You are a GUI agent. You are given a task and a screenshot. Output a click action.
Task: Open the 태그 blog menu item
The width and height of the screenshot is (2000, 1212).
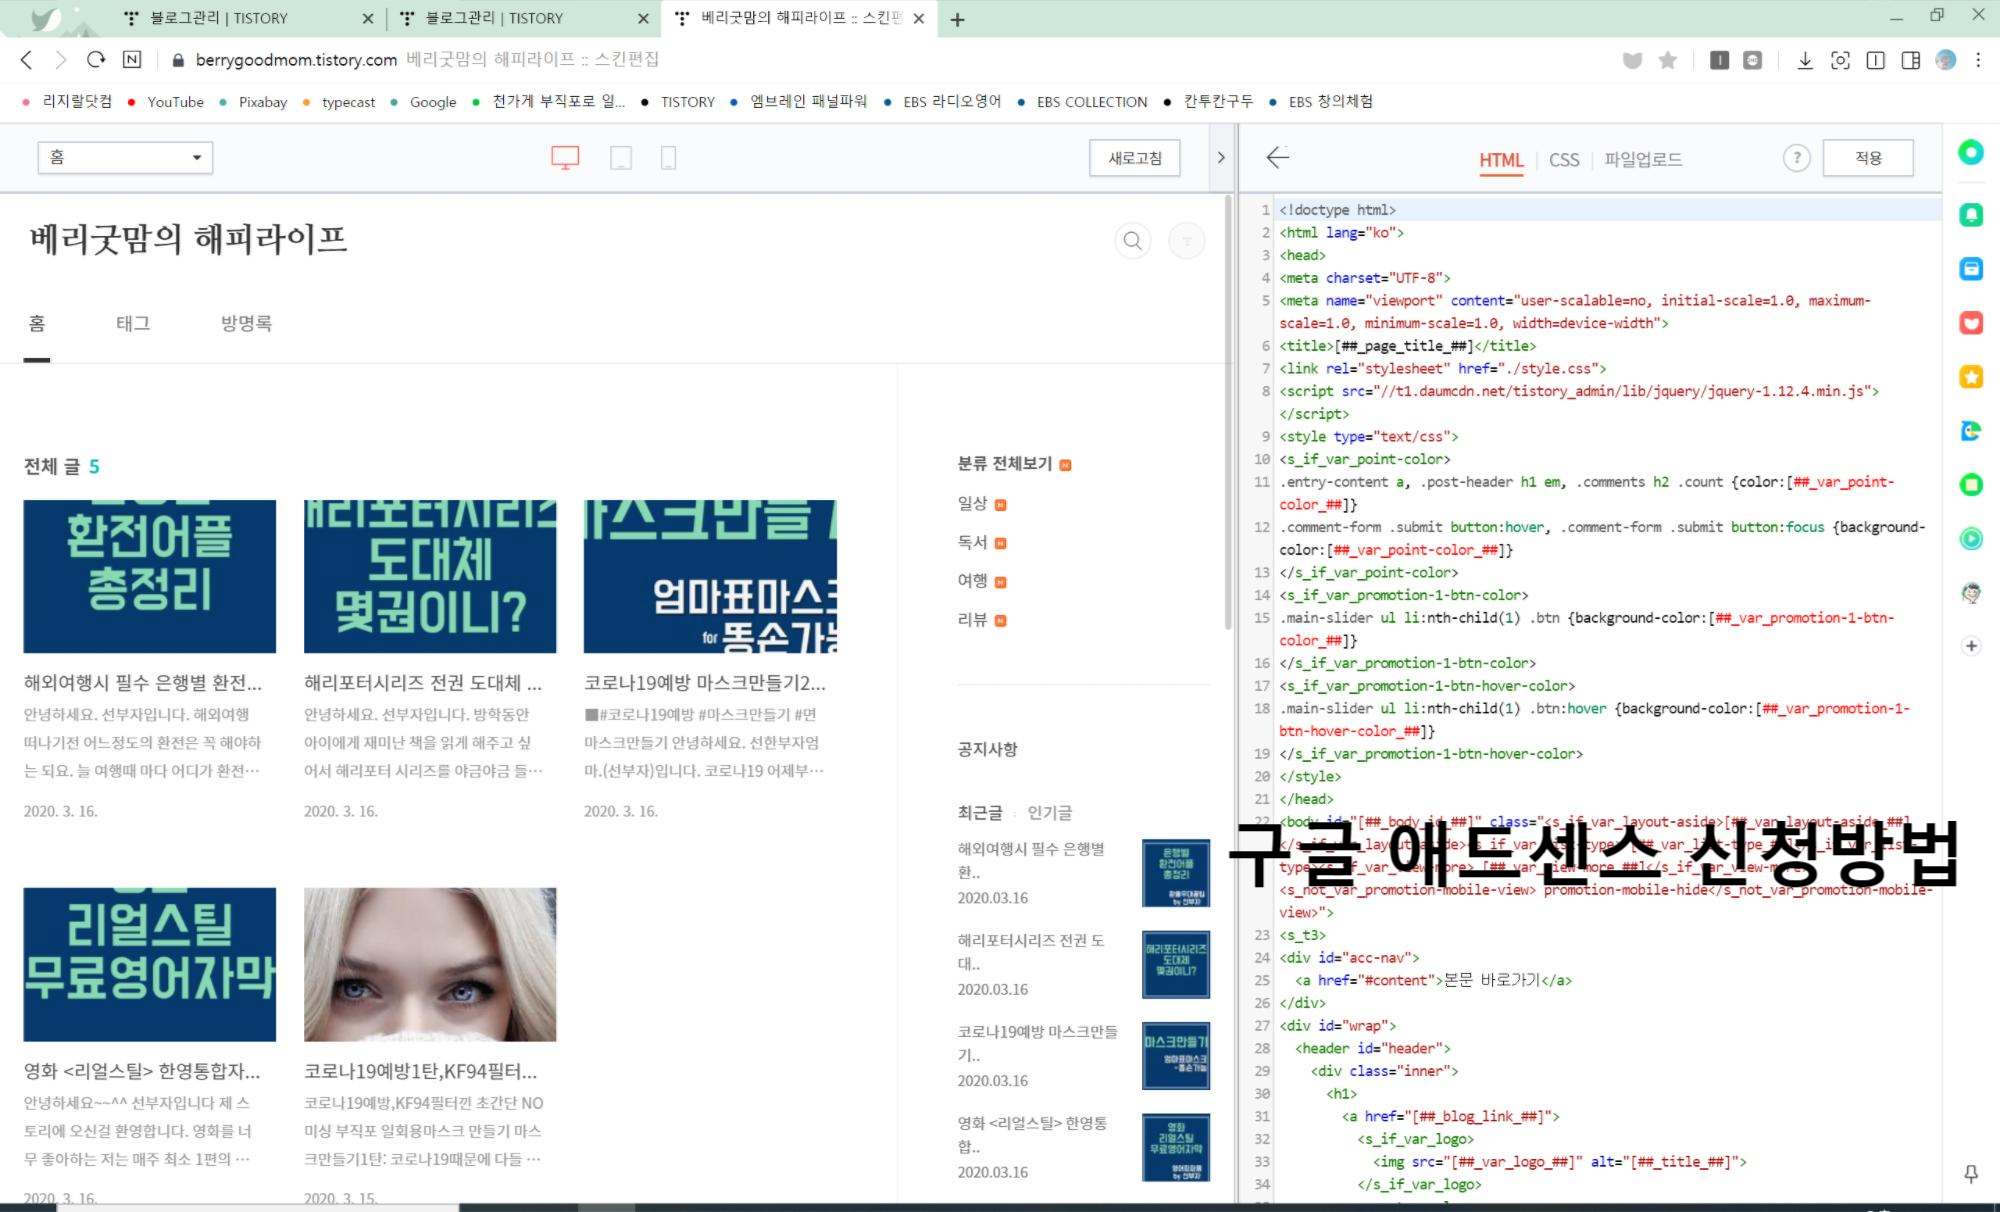coord(133,323)
